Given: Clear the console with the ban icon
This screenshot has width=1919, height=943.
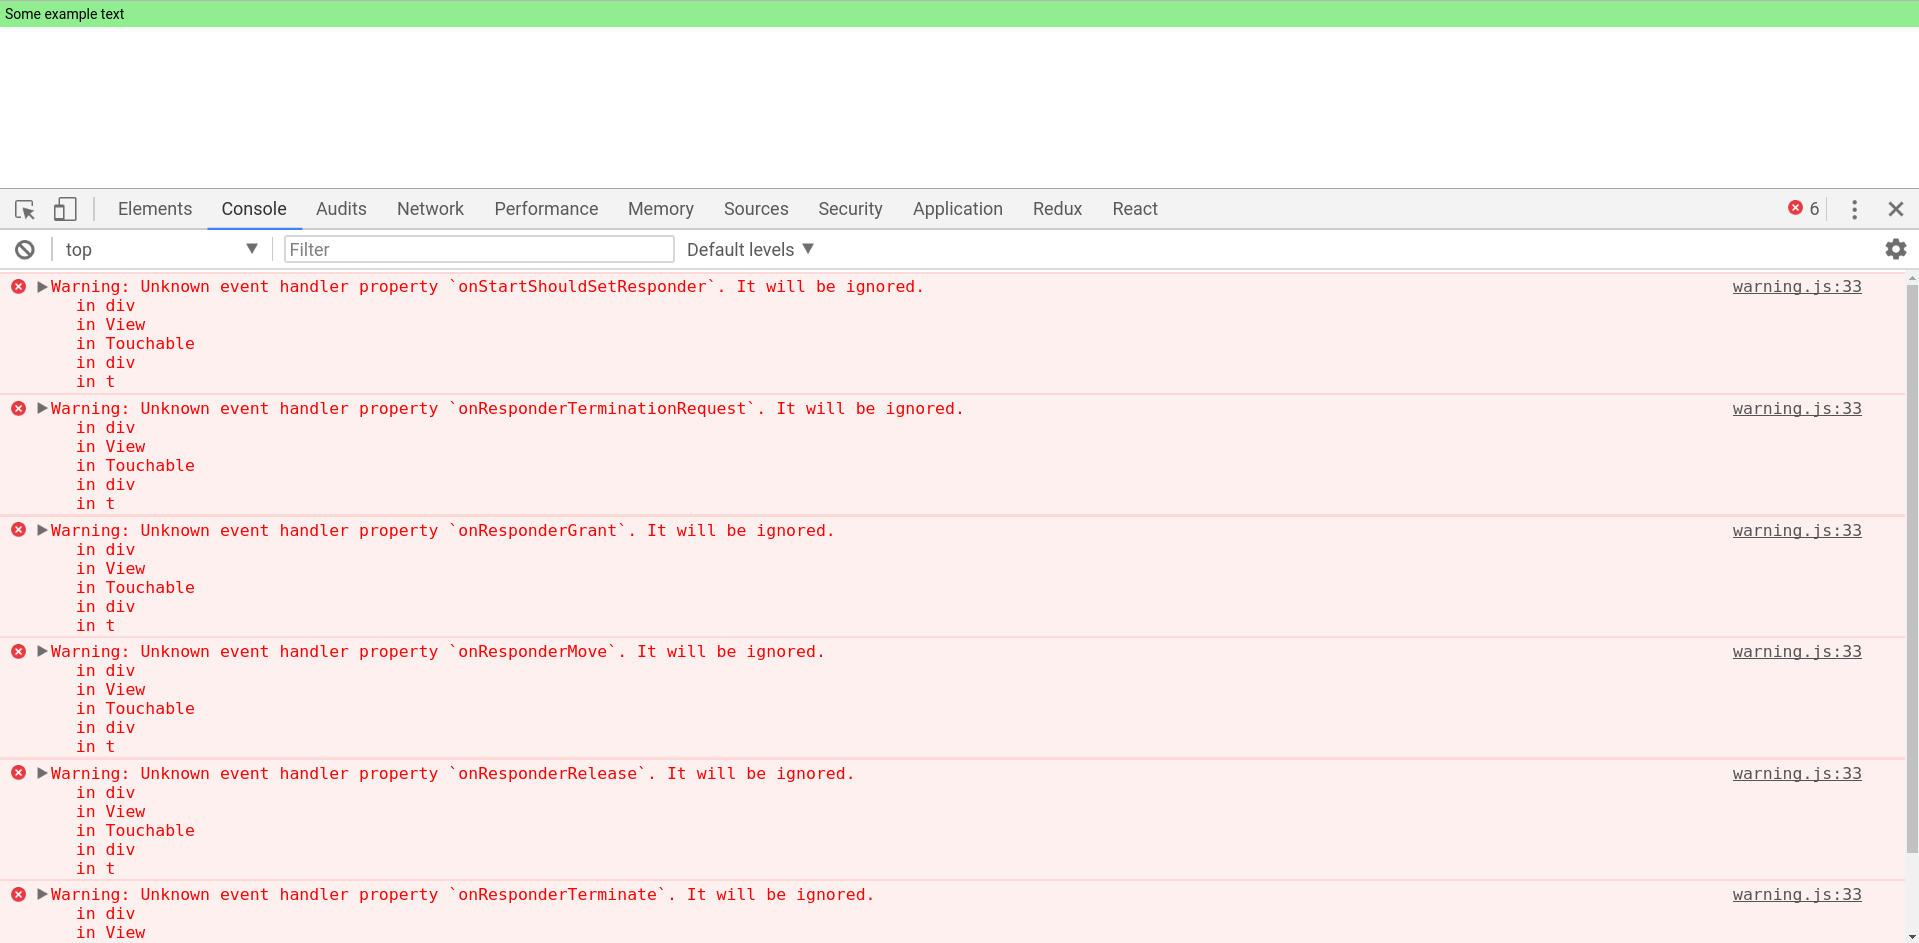Looking at the screenshot, I should (25, 250).
